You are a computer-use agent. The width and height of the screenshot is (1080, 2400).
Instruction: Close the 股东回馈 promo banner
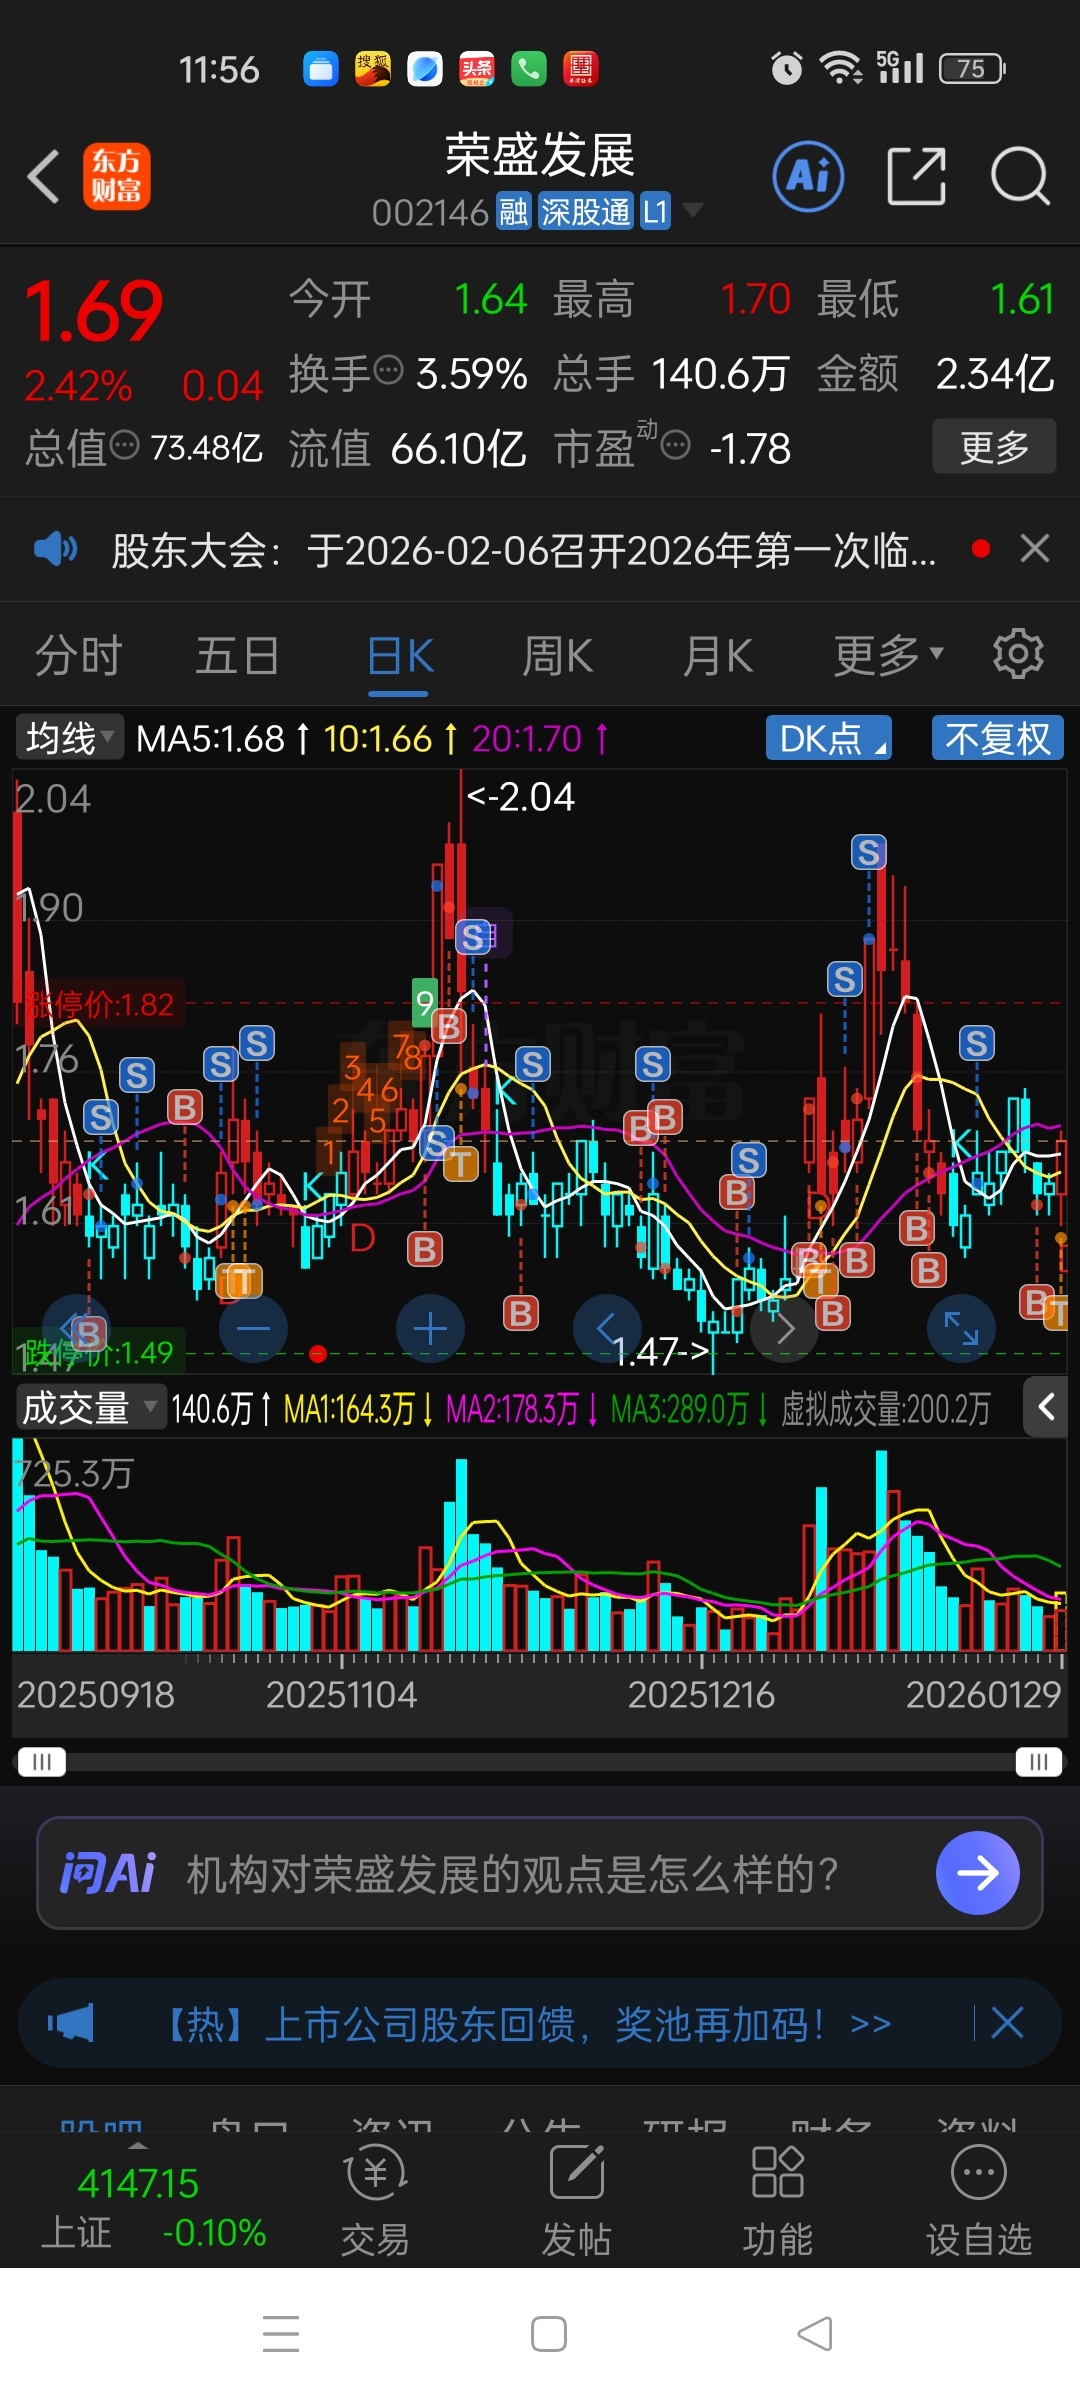pos(1007,2023)
